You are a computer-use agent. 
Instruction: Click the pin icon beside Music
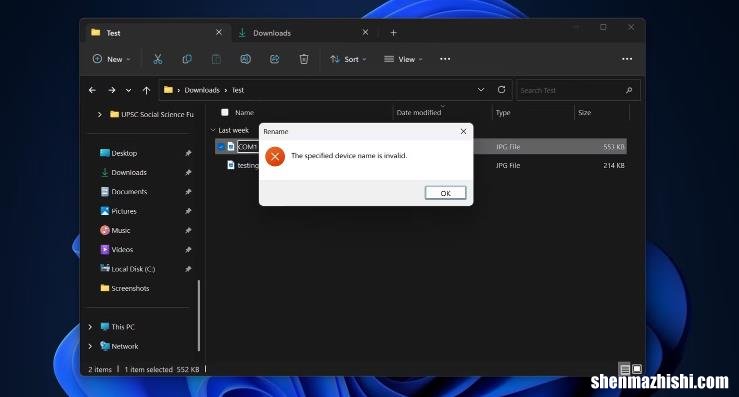(x=188, y=231)
